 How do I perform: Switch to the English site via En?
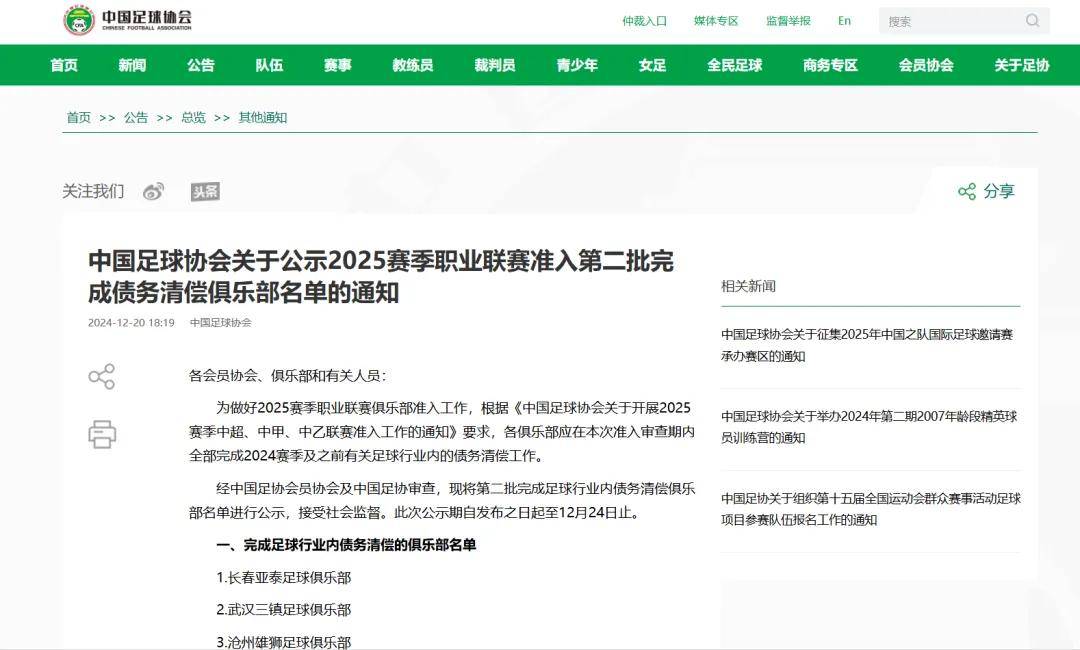tap(844, 21)
